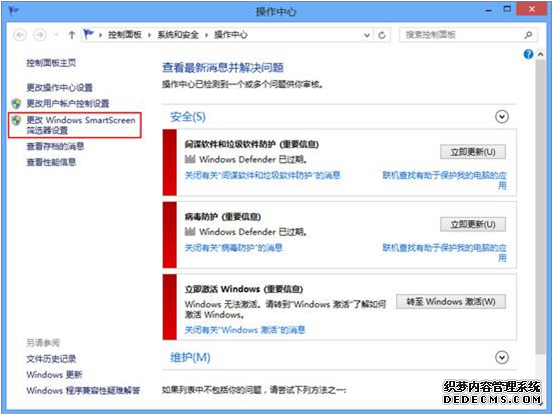Viewport: 552px width, 414px height.
Task: Click the scrollbar up arrow
Action: [540, 54]
